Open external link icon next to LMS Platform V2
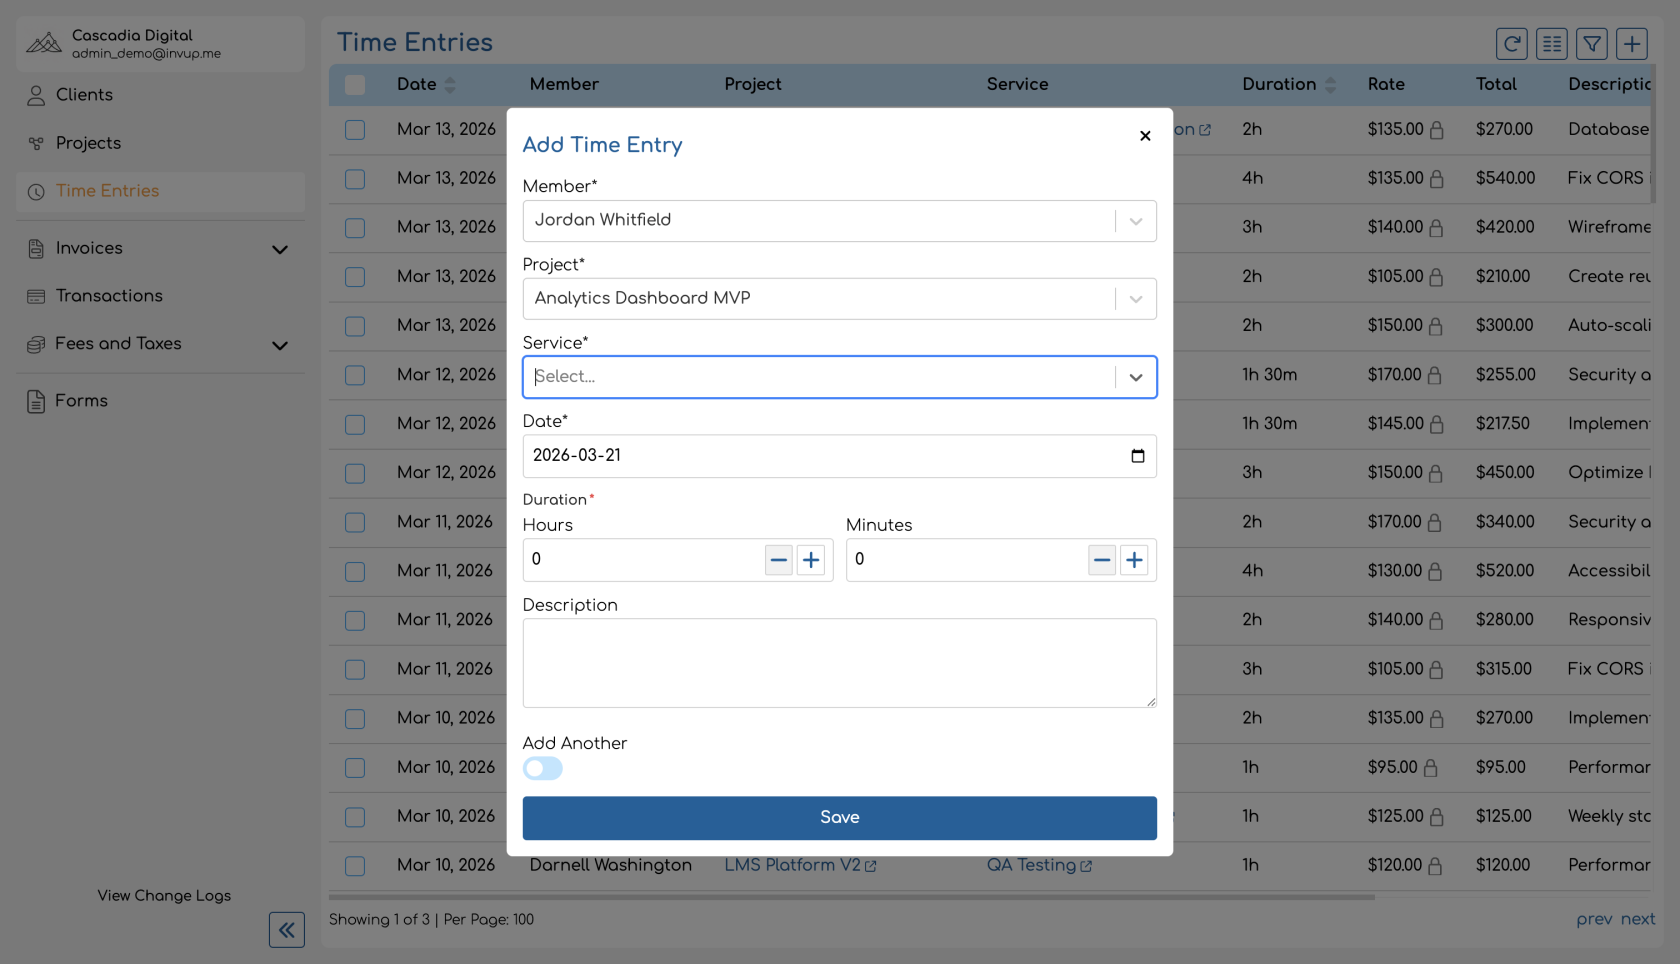The image size is (1680, 964). coord(870,866)
